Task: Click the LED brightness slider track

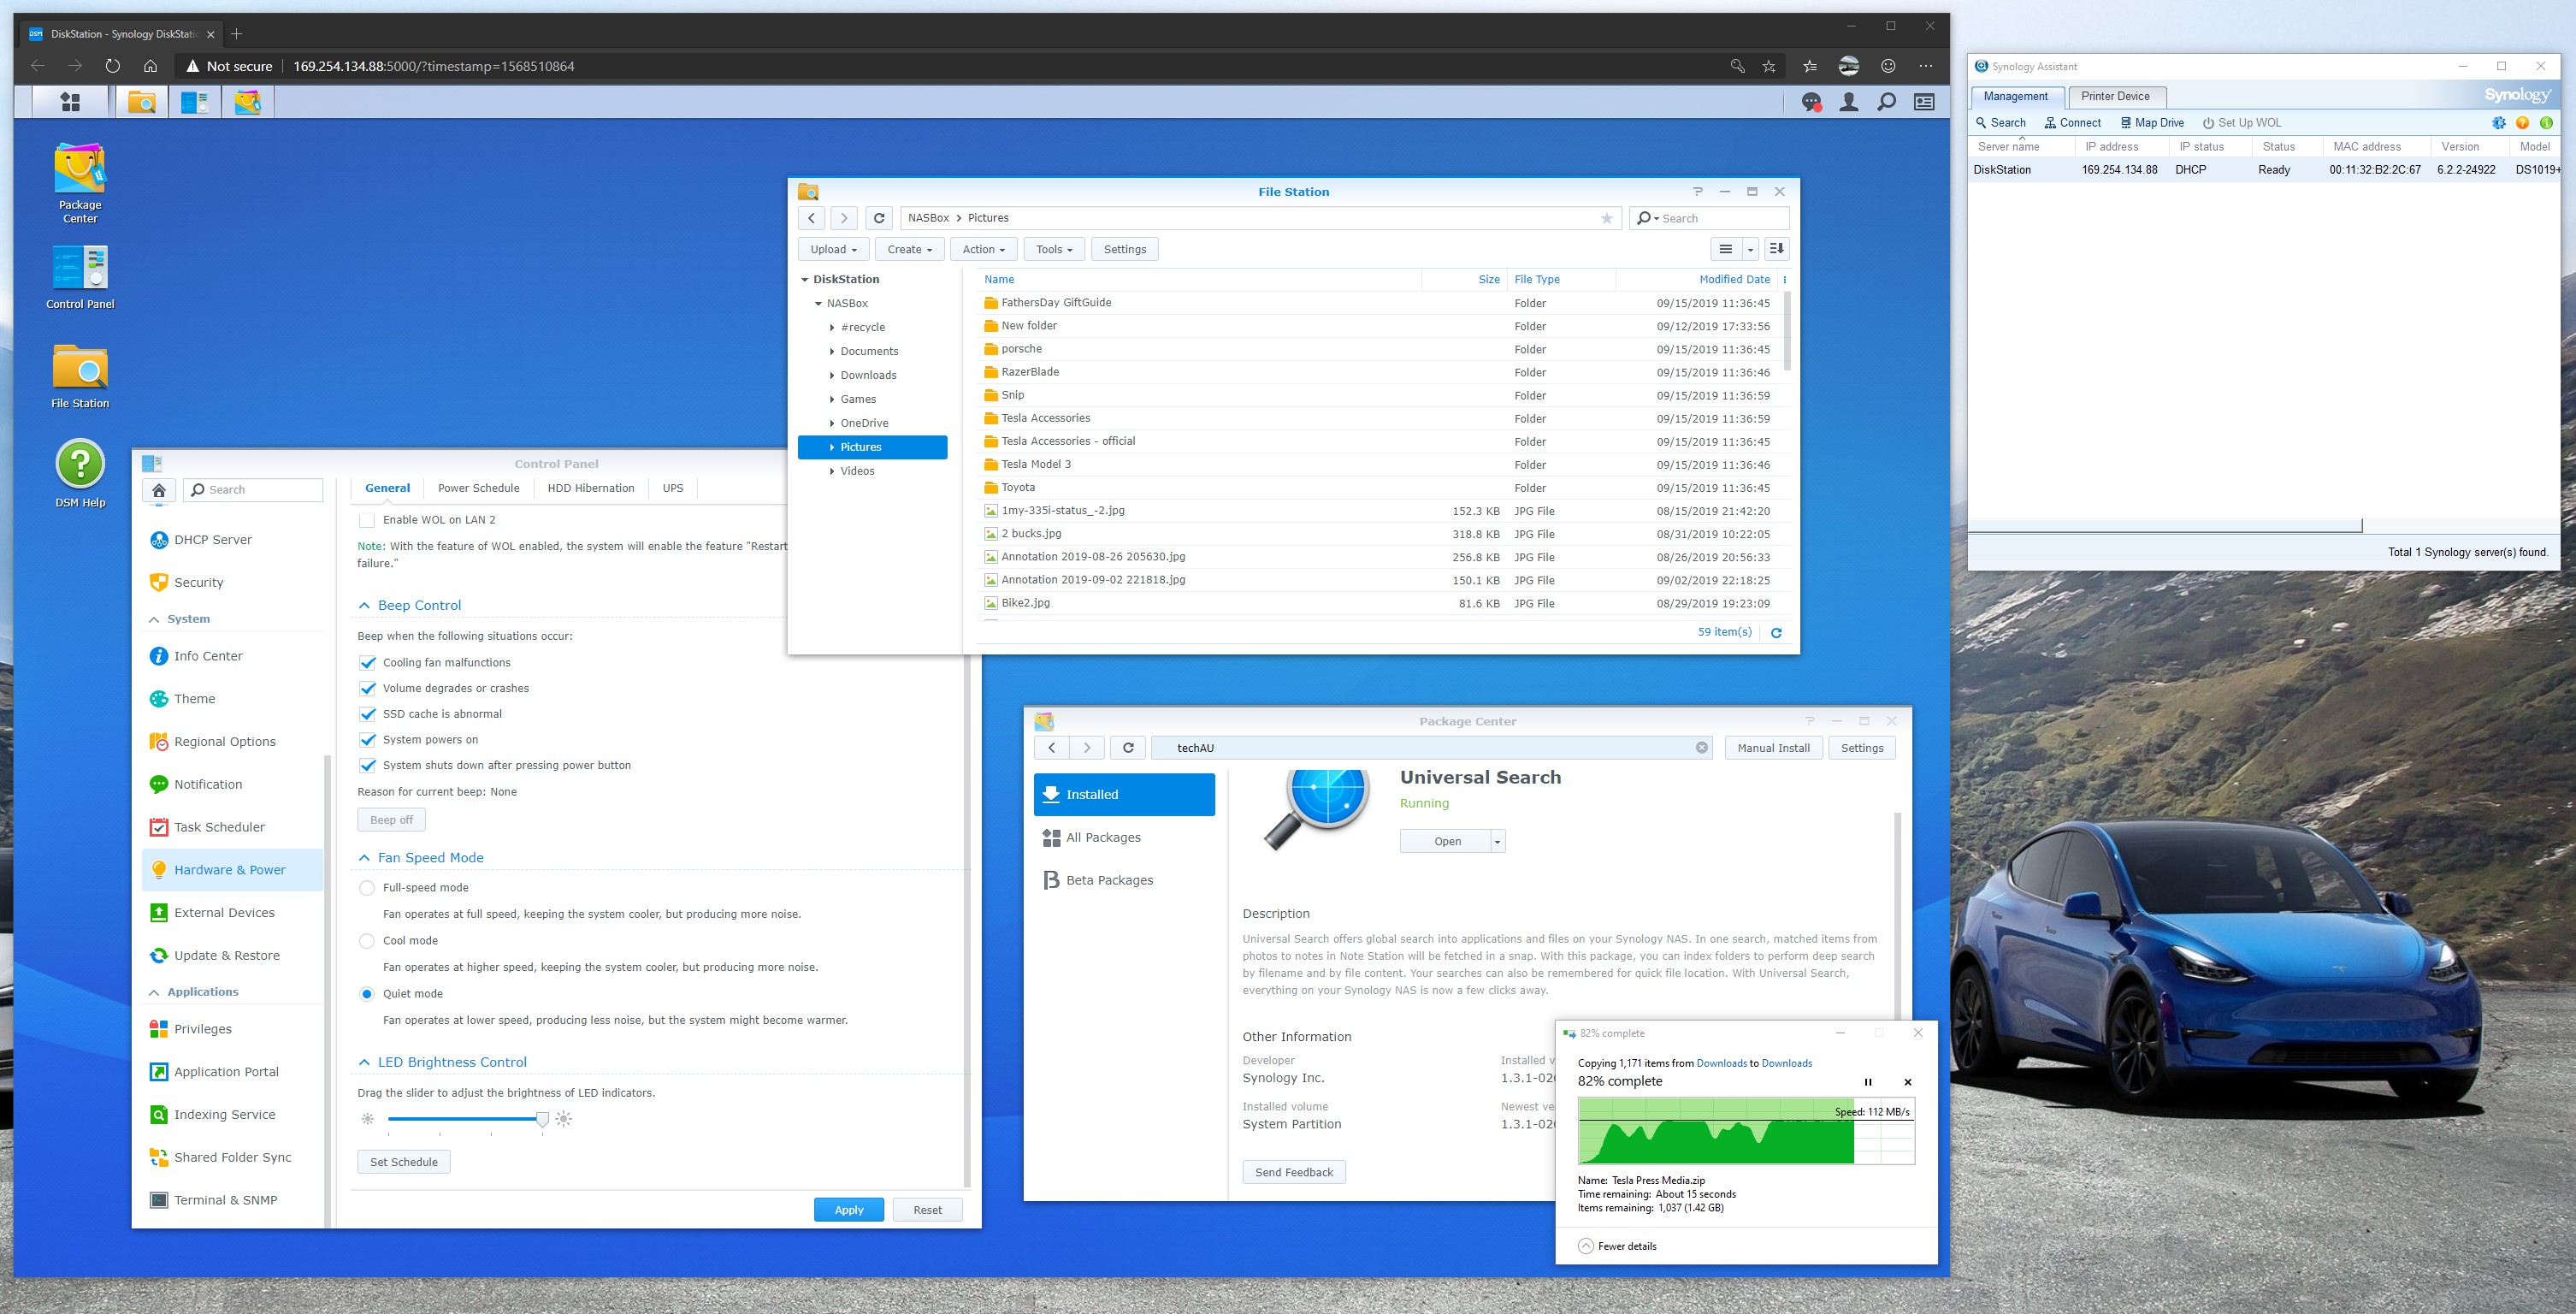Action: click(465, 1119)
